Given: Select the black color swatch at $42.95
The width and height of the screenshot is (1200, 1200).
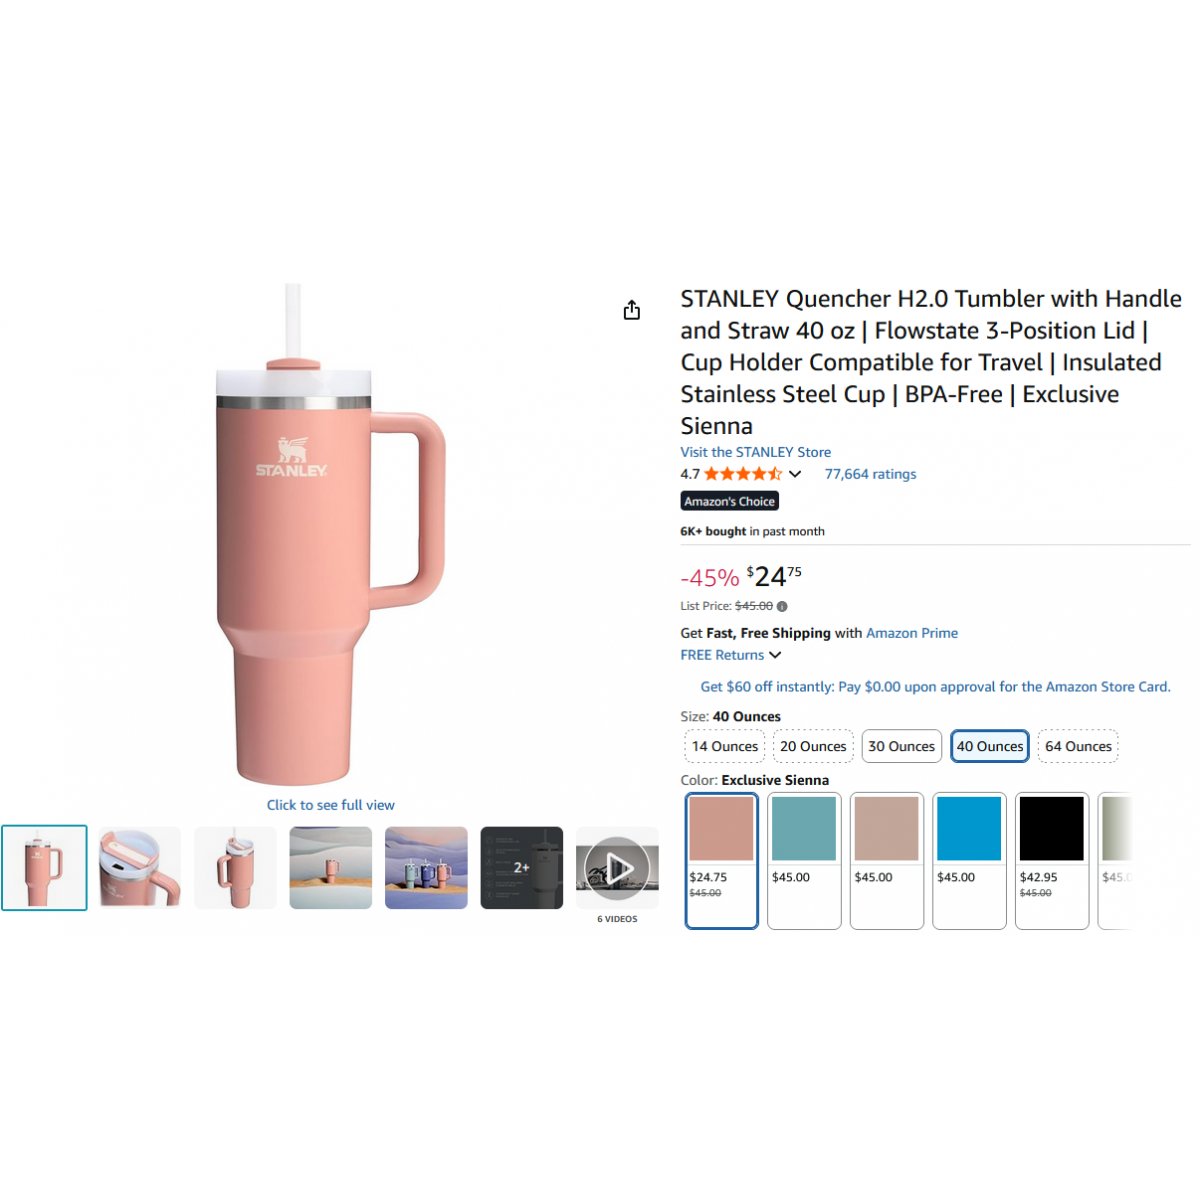Looking at the screenshot, I should [1052, 861].
